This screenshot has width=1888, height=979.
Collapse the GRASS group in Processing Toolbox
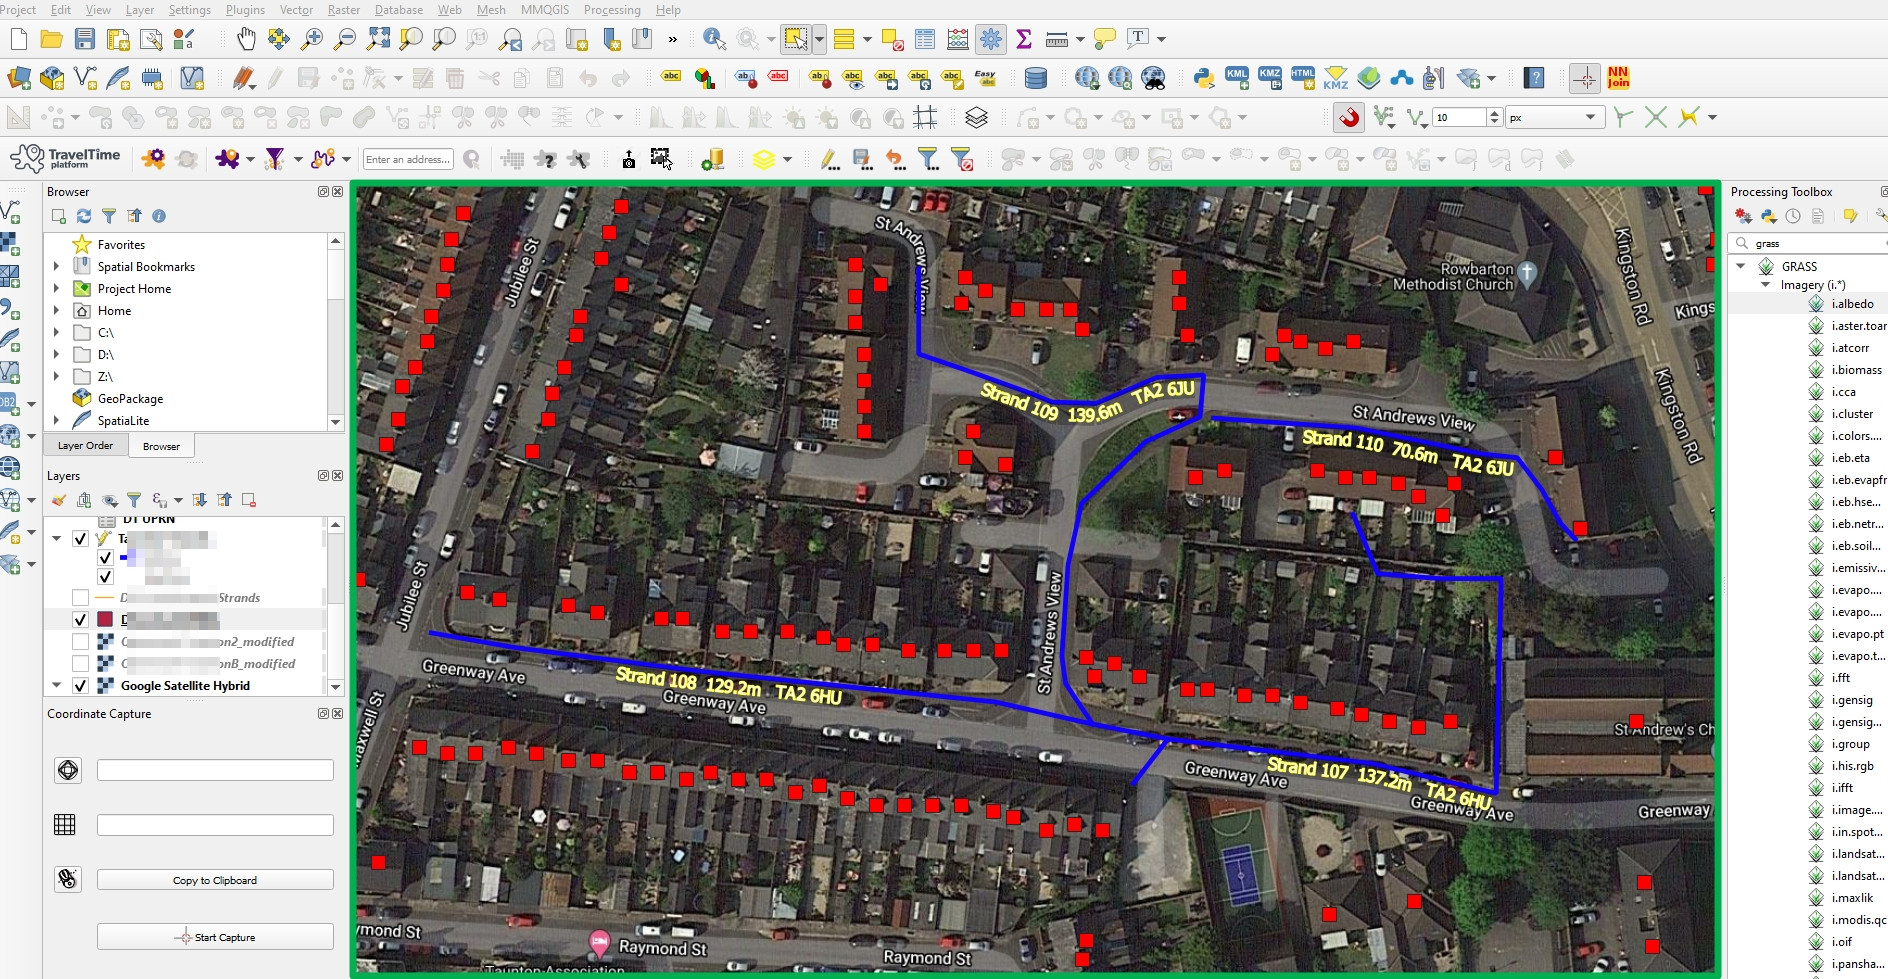pos(1741,267)
